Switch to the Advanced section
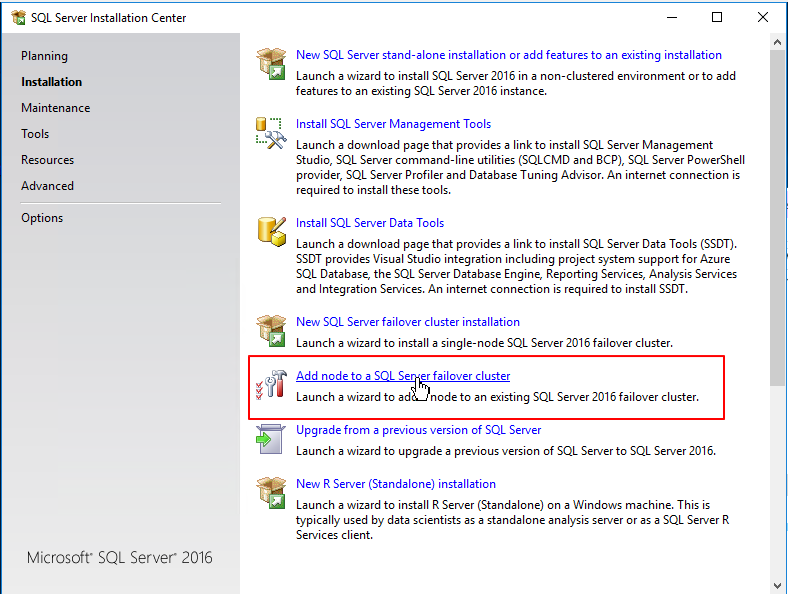The height and width of the screenshot is (594, 788). [47, 186]
